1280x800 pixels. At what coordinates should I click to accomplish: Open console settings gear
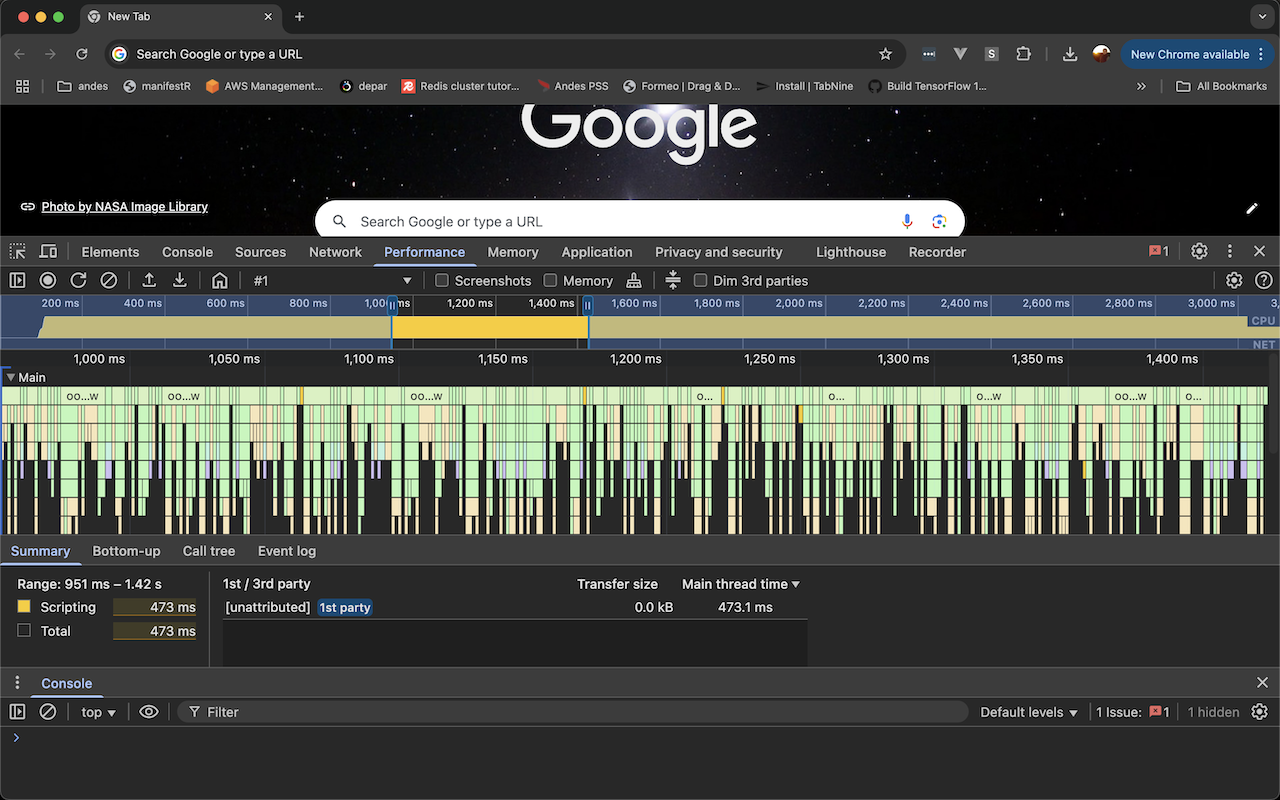1260,712
